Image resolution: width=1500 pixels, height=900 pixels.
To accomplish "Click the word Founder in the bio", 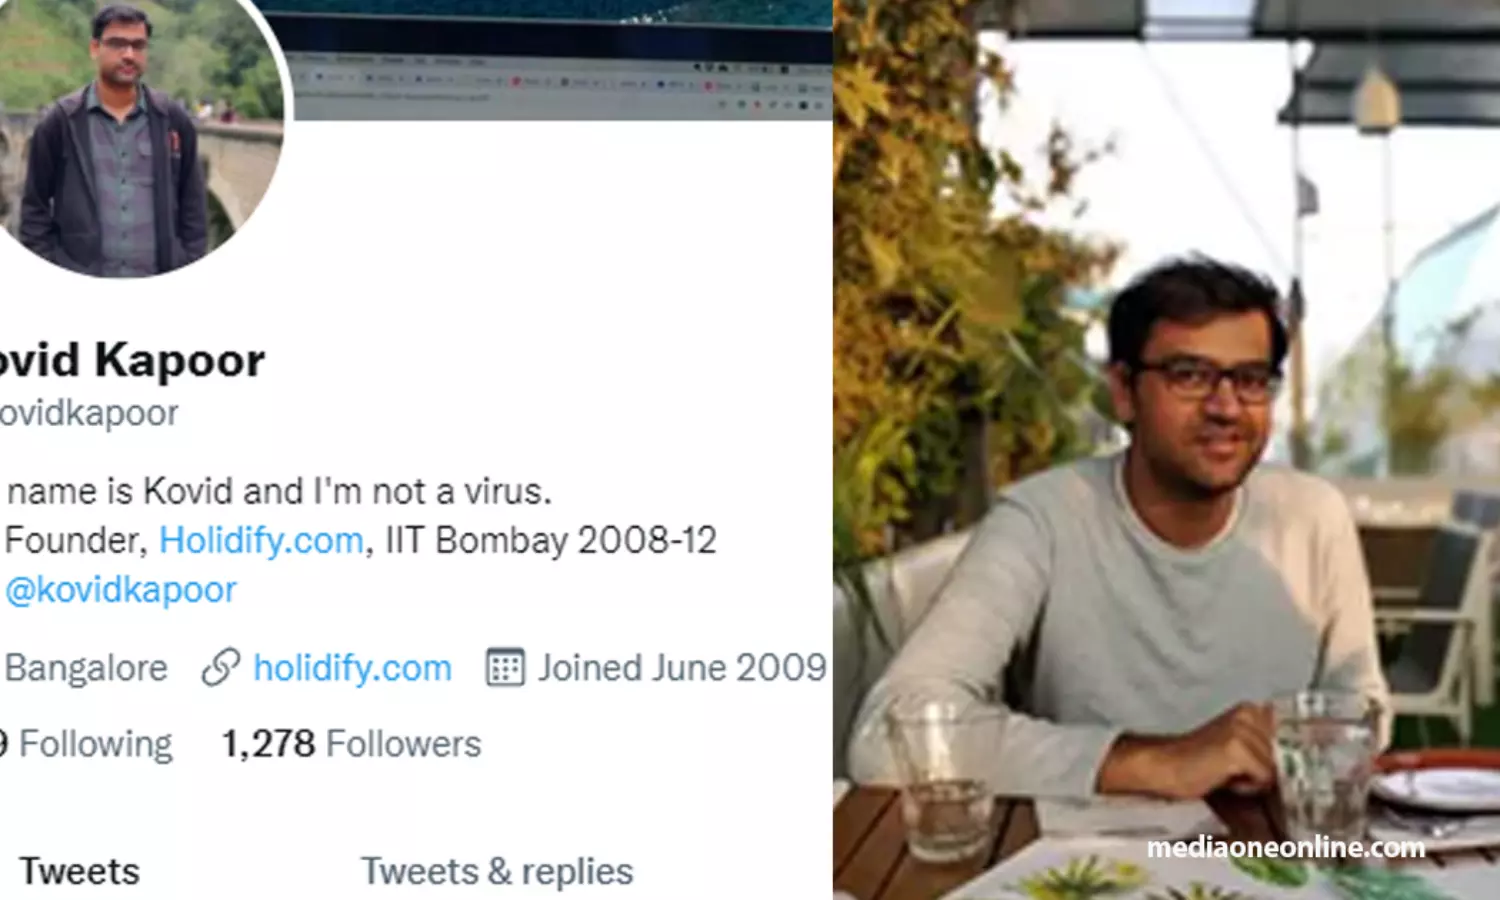I will point(76,540).
